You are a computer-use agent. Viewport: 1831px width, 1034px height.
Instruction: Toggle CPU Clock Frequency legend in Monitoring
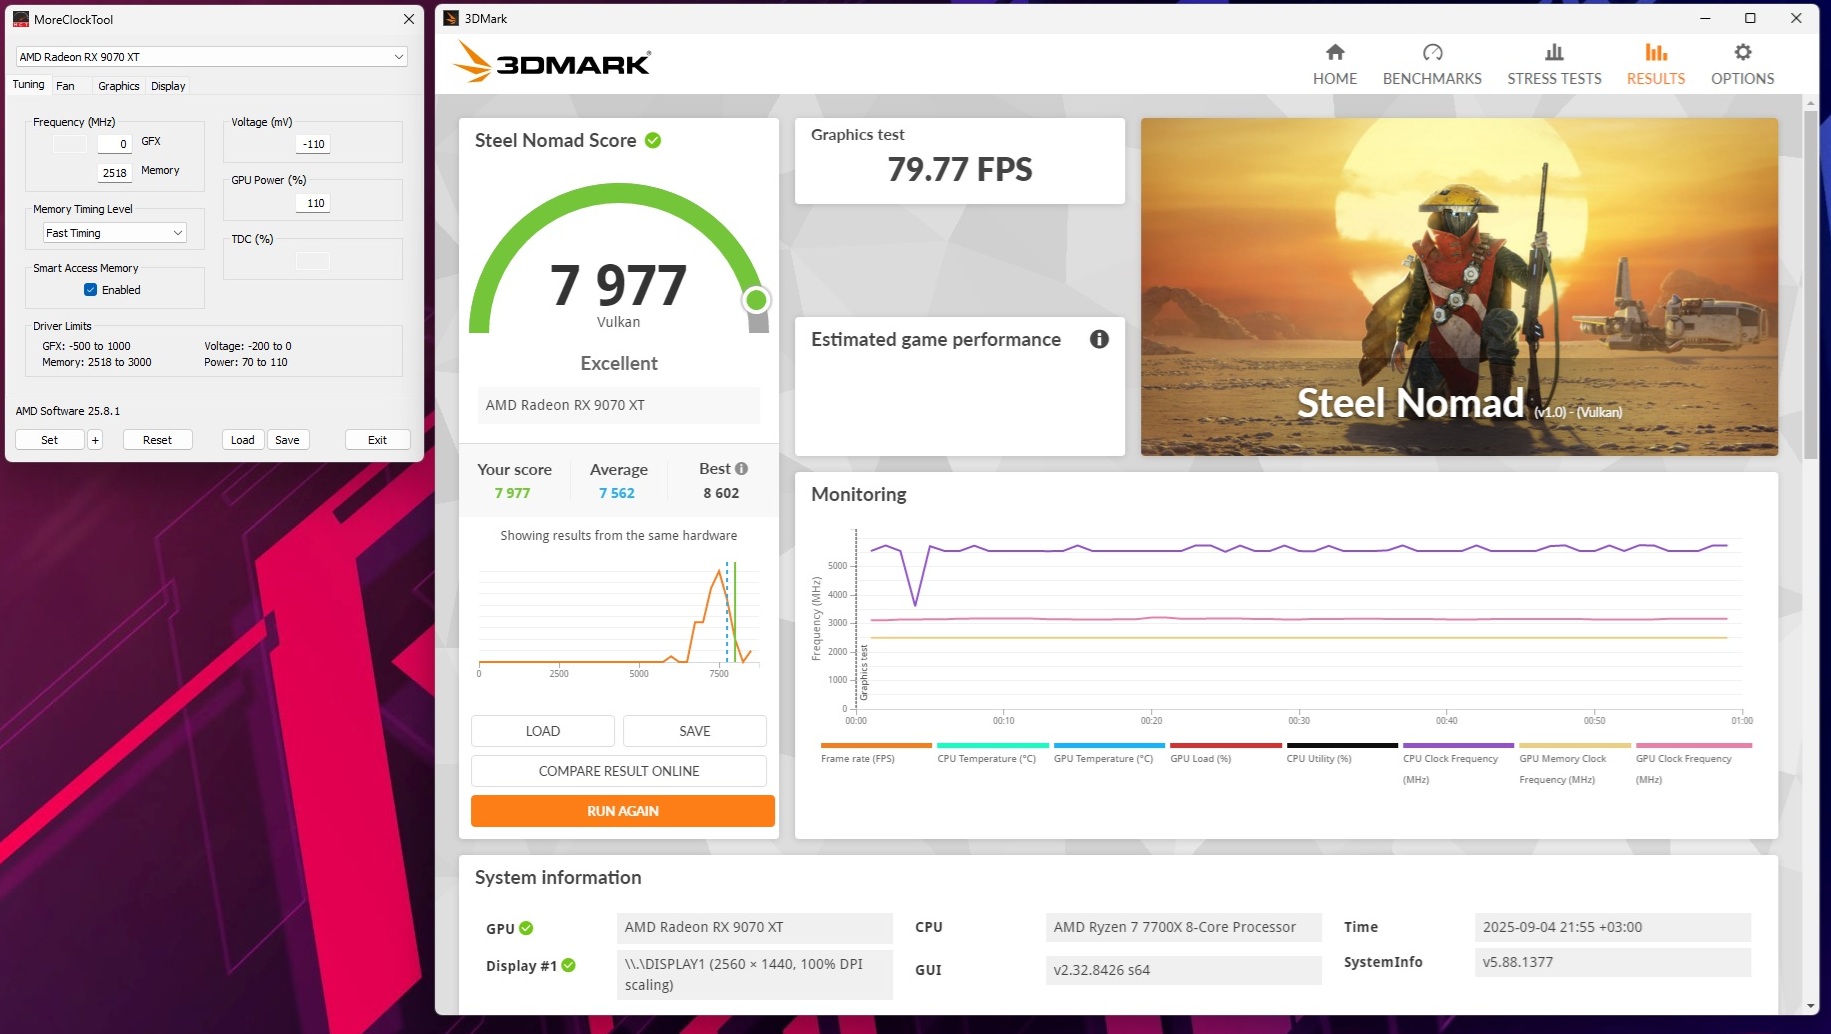(x=1458, y=764)
